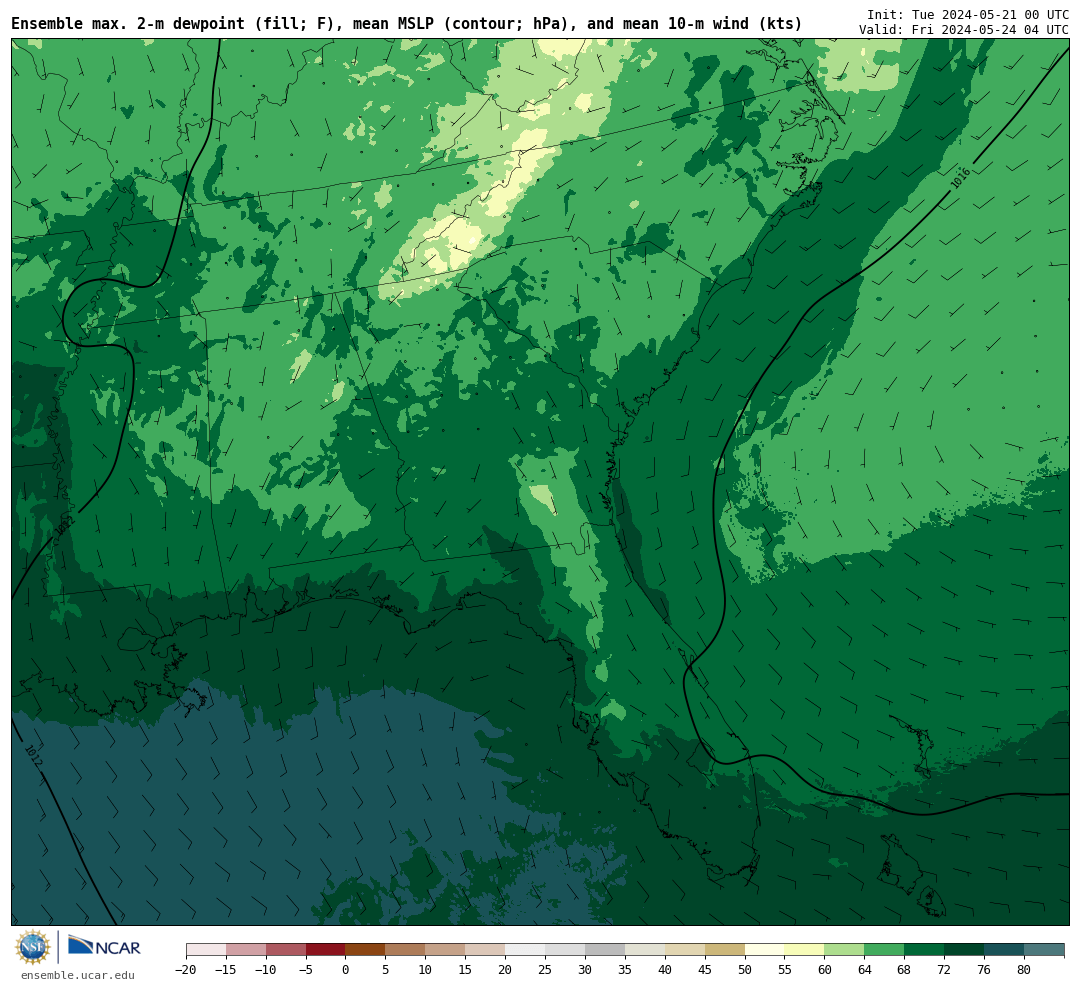Click the tan swatch between 10 and 15
The image size is (1080, 988).
[x=446, y=950]
